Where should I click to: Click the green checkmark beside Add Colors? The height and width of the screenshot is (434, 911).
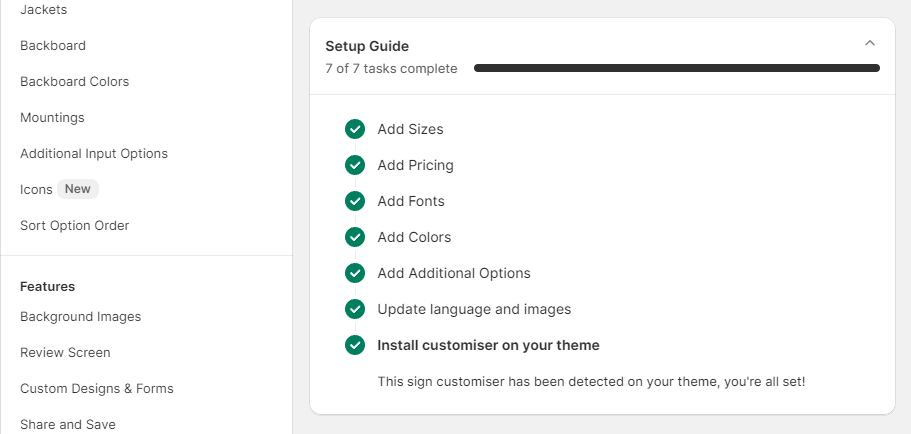[x=354, y=237]
